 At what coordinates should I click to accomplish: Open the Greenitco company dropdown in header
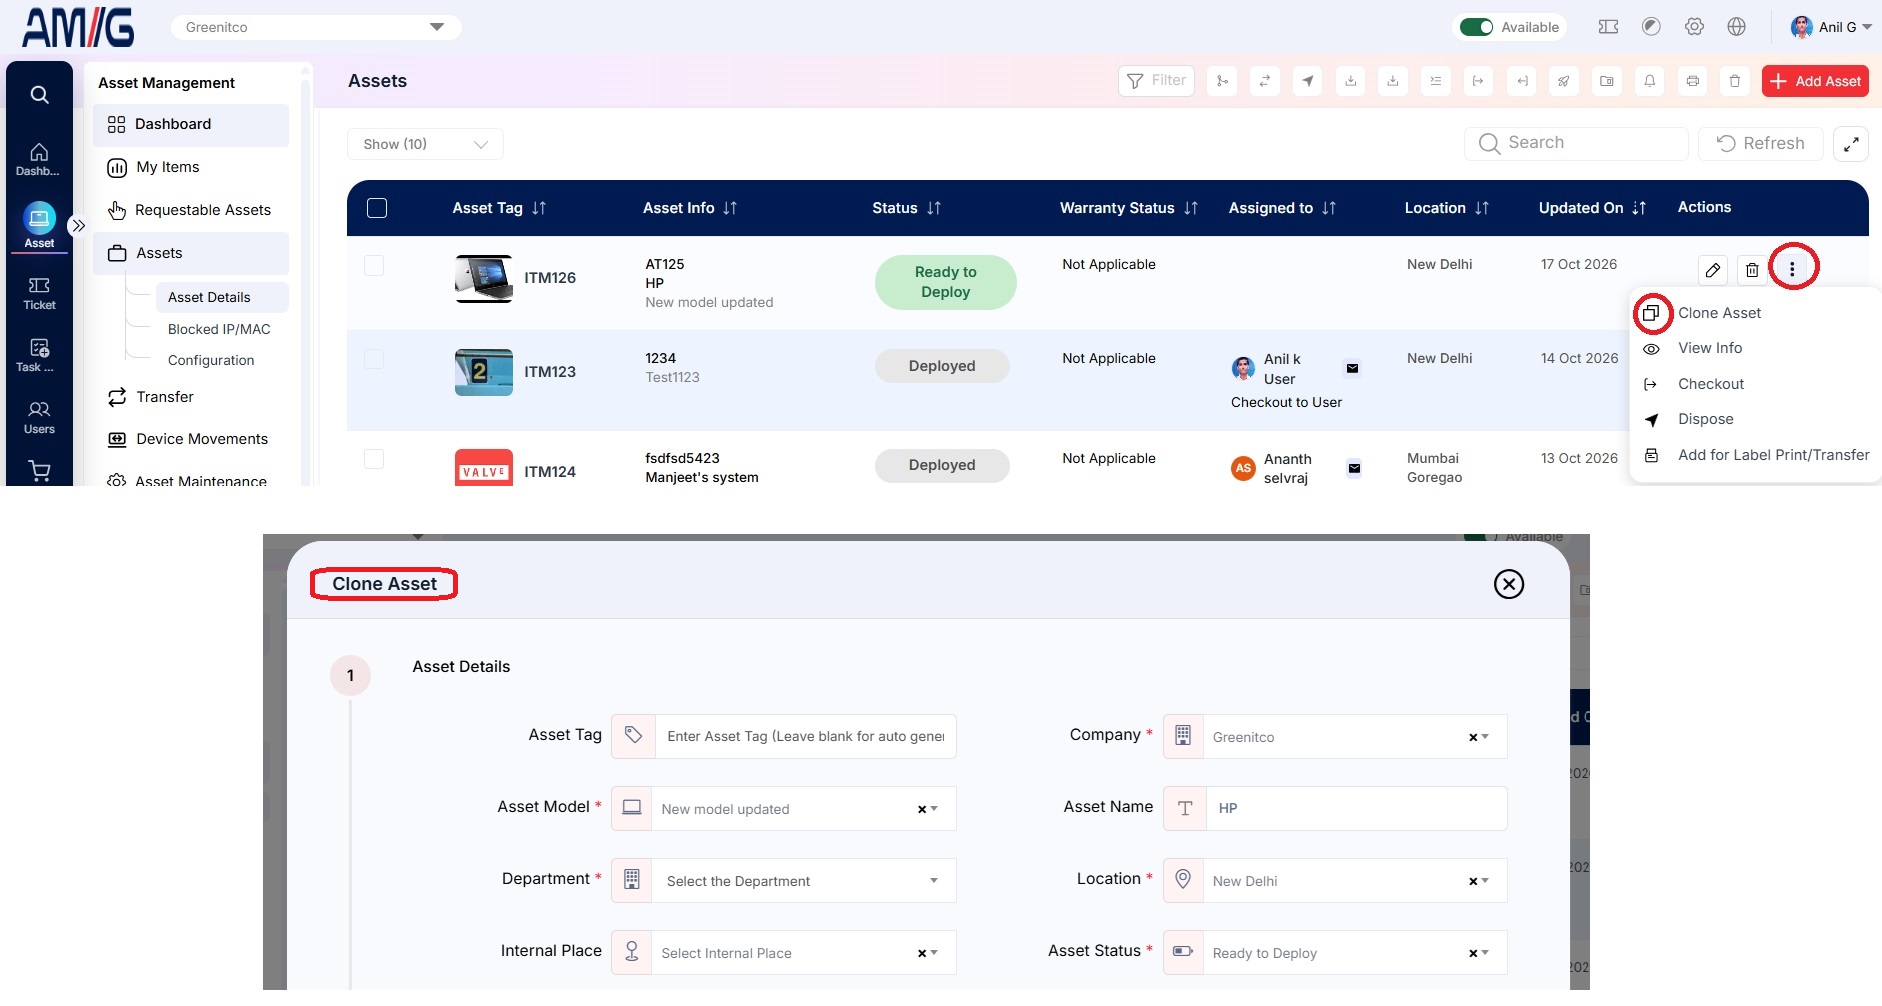[x=316, y=27]
